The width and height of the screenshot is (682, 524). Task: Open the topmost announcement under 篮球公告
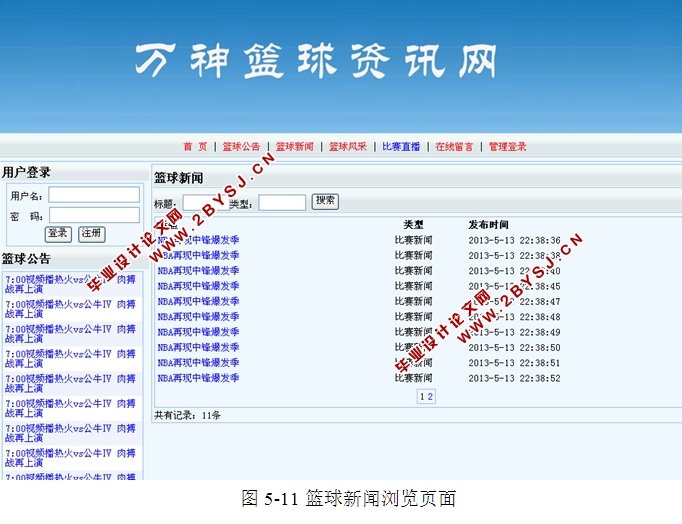[x=70, y=285]
